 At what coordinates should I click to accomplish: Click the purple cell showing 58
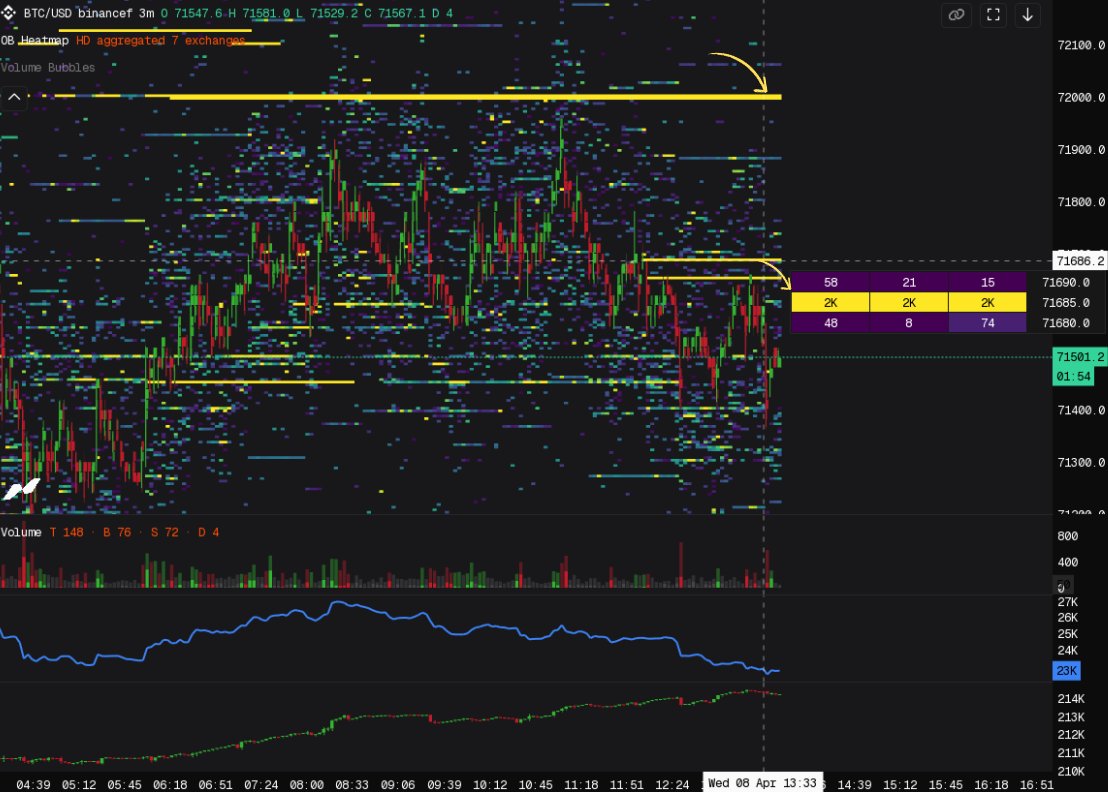[x=830, y=282]
